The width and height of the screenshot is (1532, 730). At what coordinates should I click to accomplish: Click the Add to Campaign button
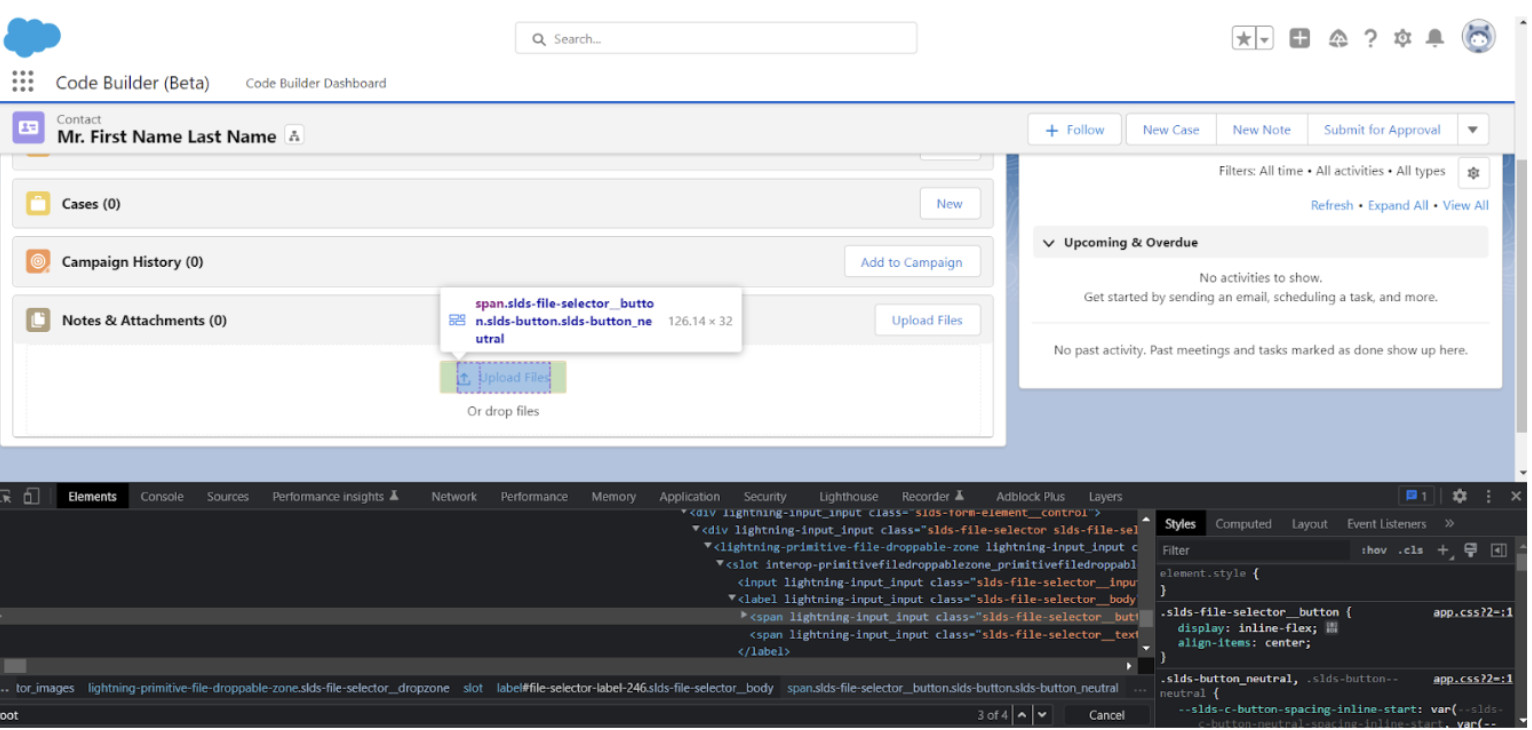coord(911,262)
